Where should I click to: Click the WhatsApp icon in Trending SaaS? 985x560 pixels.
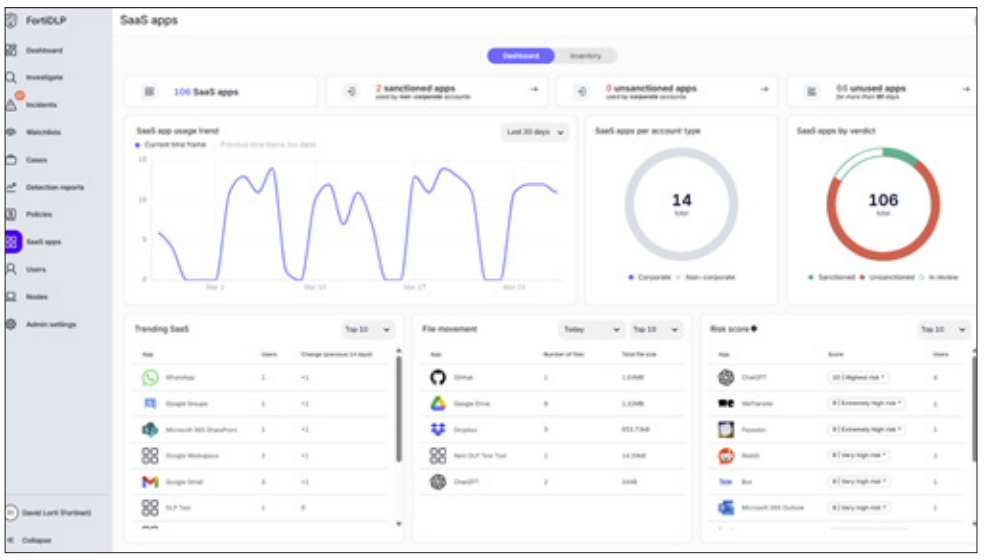coord(150,377)
